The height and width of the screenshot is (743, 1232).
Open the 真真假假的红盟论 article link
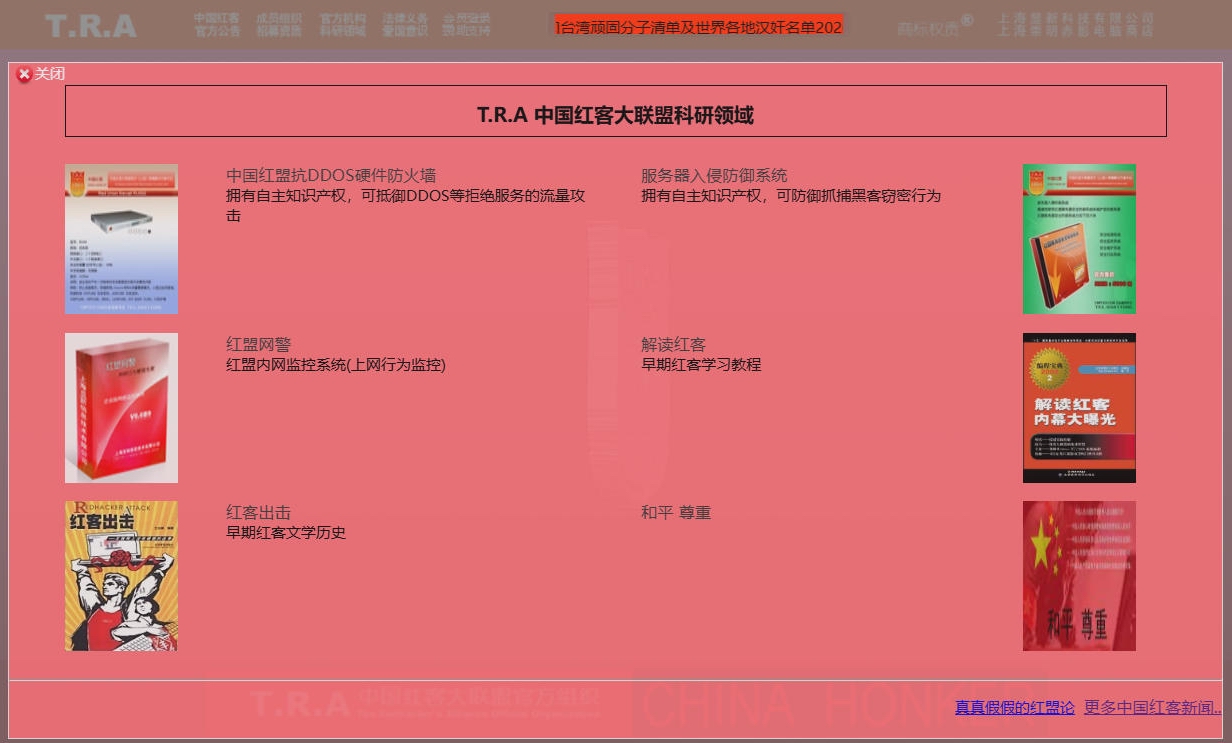1014,708
